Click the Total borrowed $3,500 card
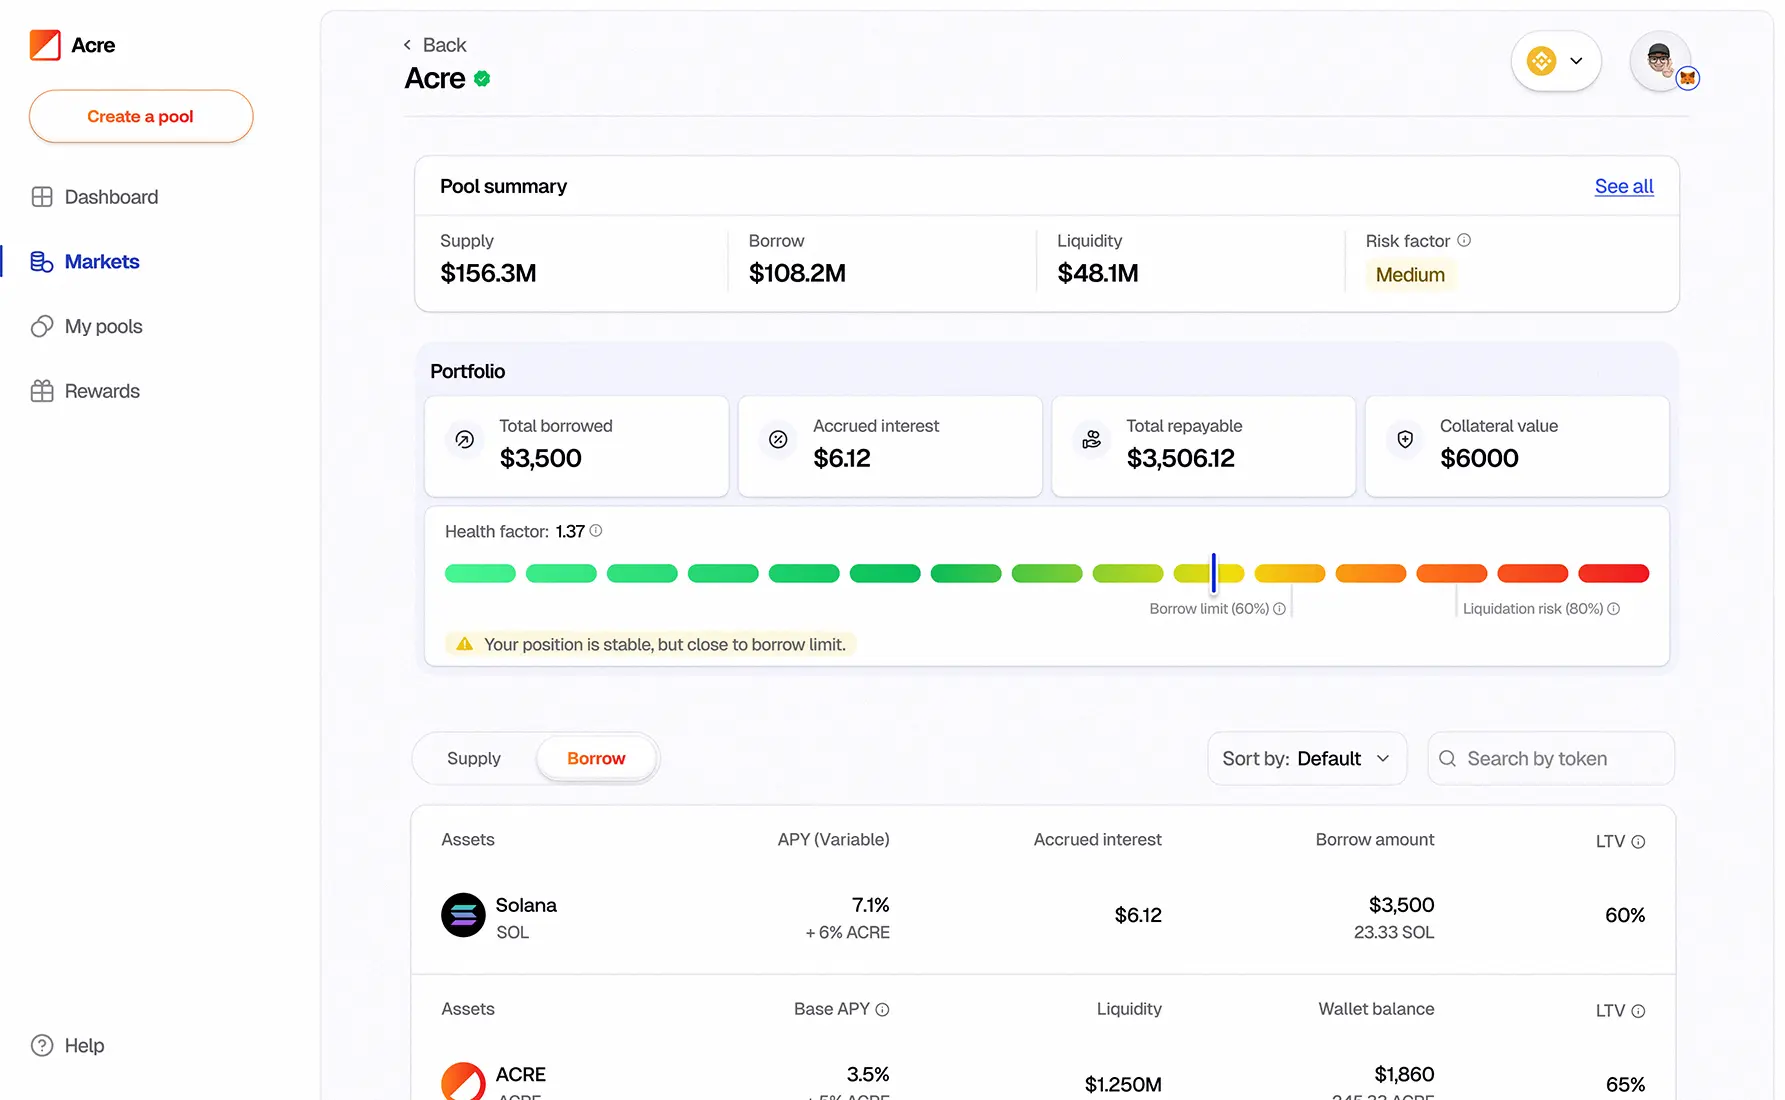The image size is (1785, 1100). pyautogui.click(x=577, y=447)
